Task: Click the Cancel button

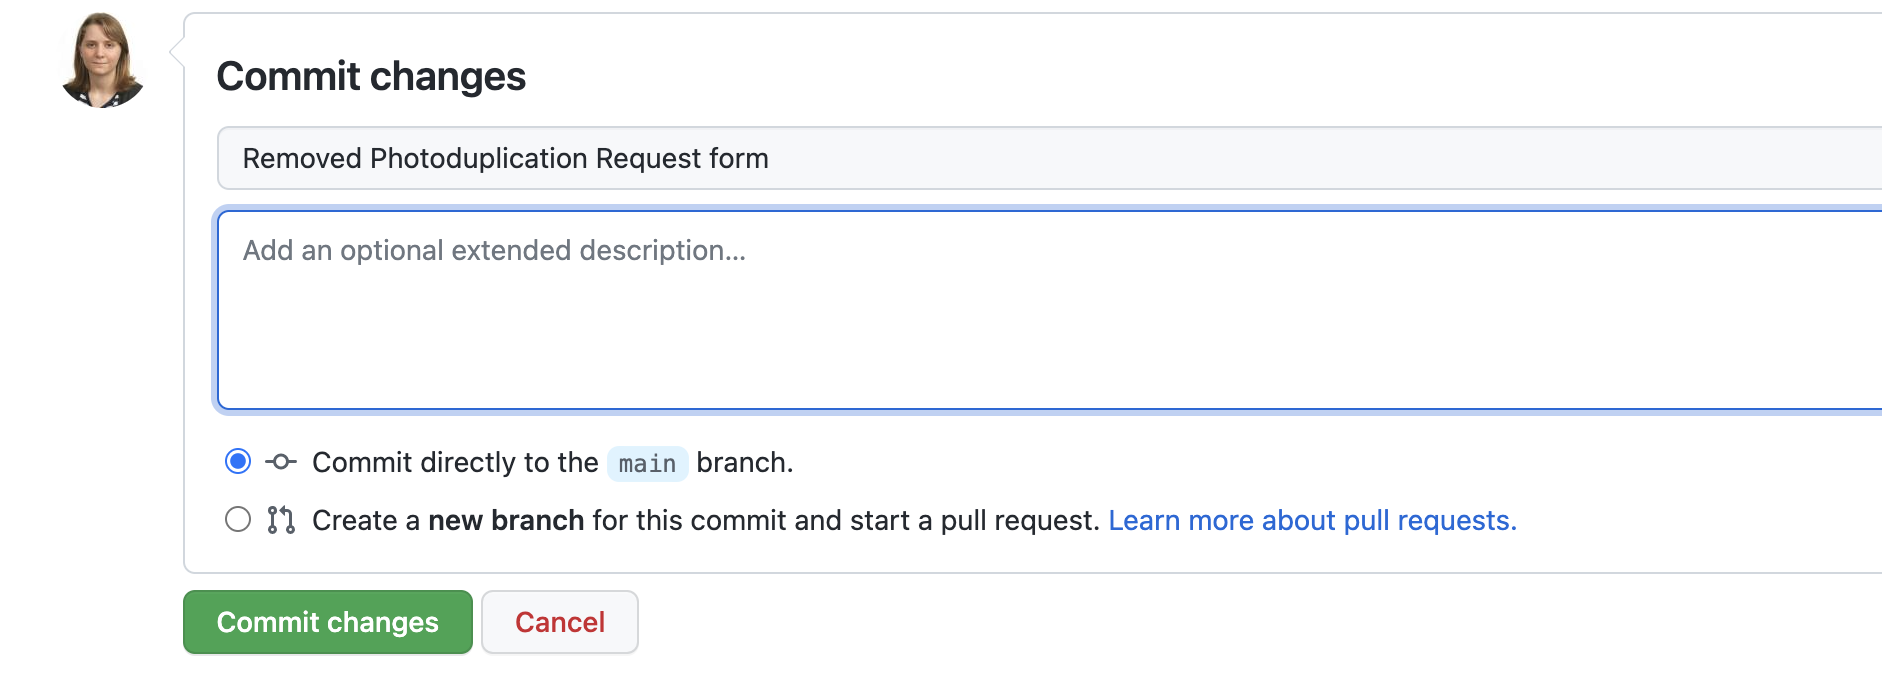Action: pos(559,621)
